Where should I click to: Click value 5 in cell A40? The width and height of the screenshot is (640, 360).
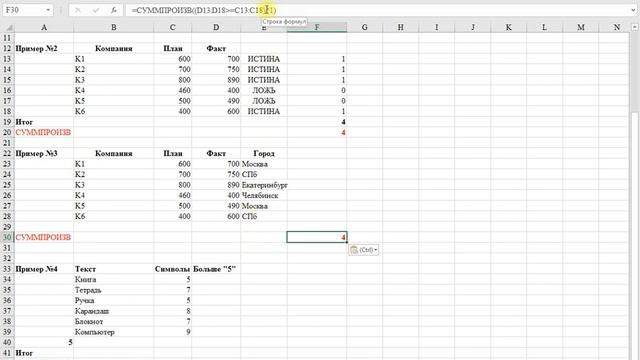(x=44, y=342)
